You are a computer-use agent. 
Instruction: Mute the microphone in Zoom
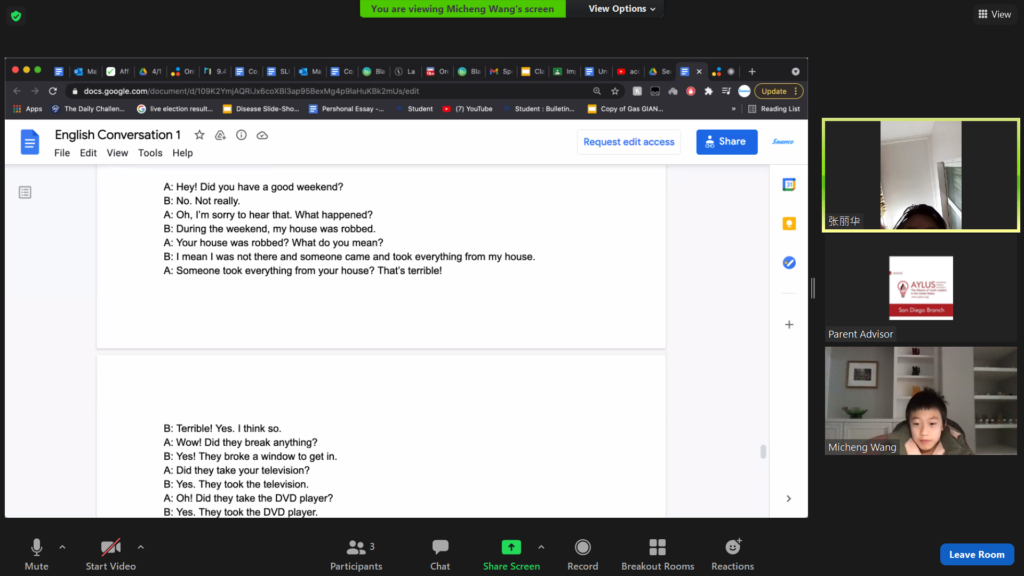click(x=37, y=554)
